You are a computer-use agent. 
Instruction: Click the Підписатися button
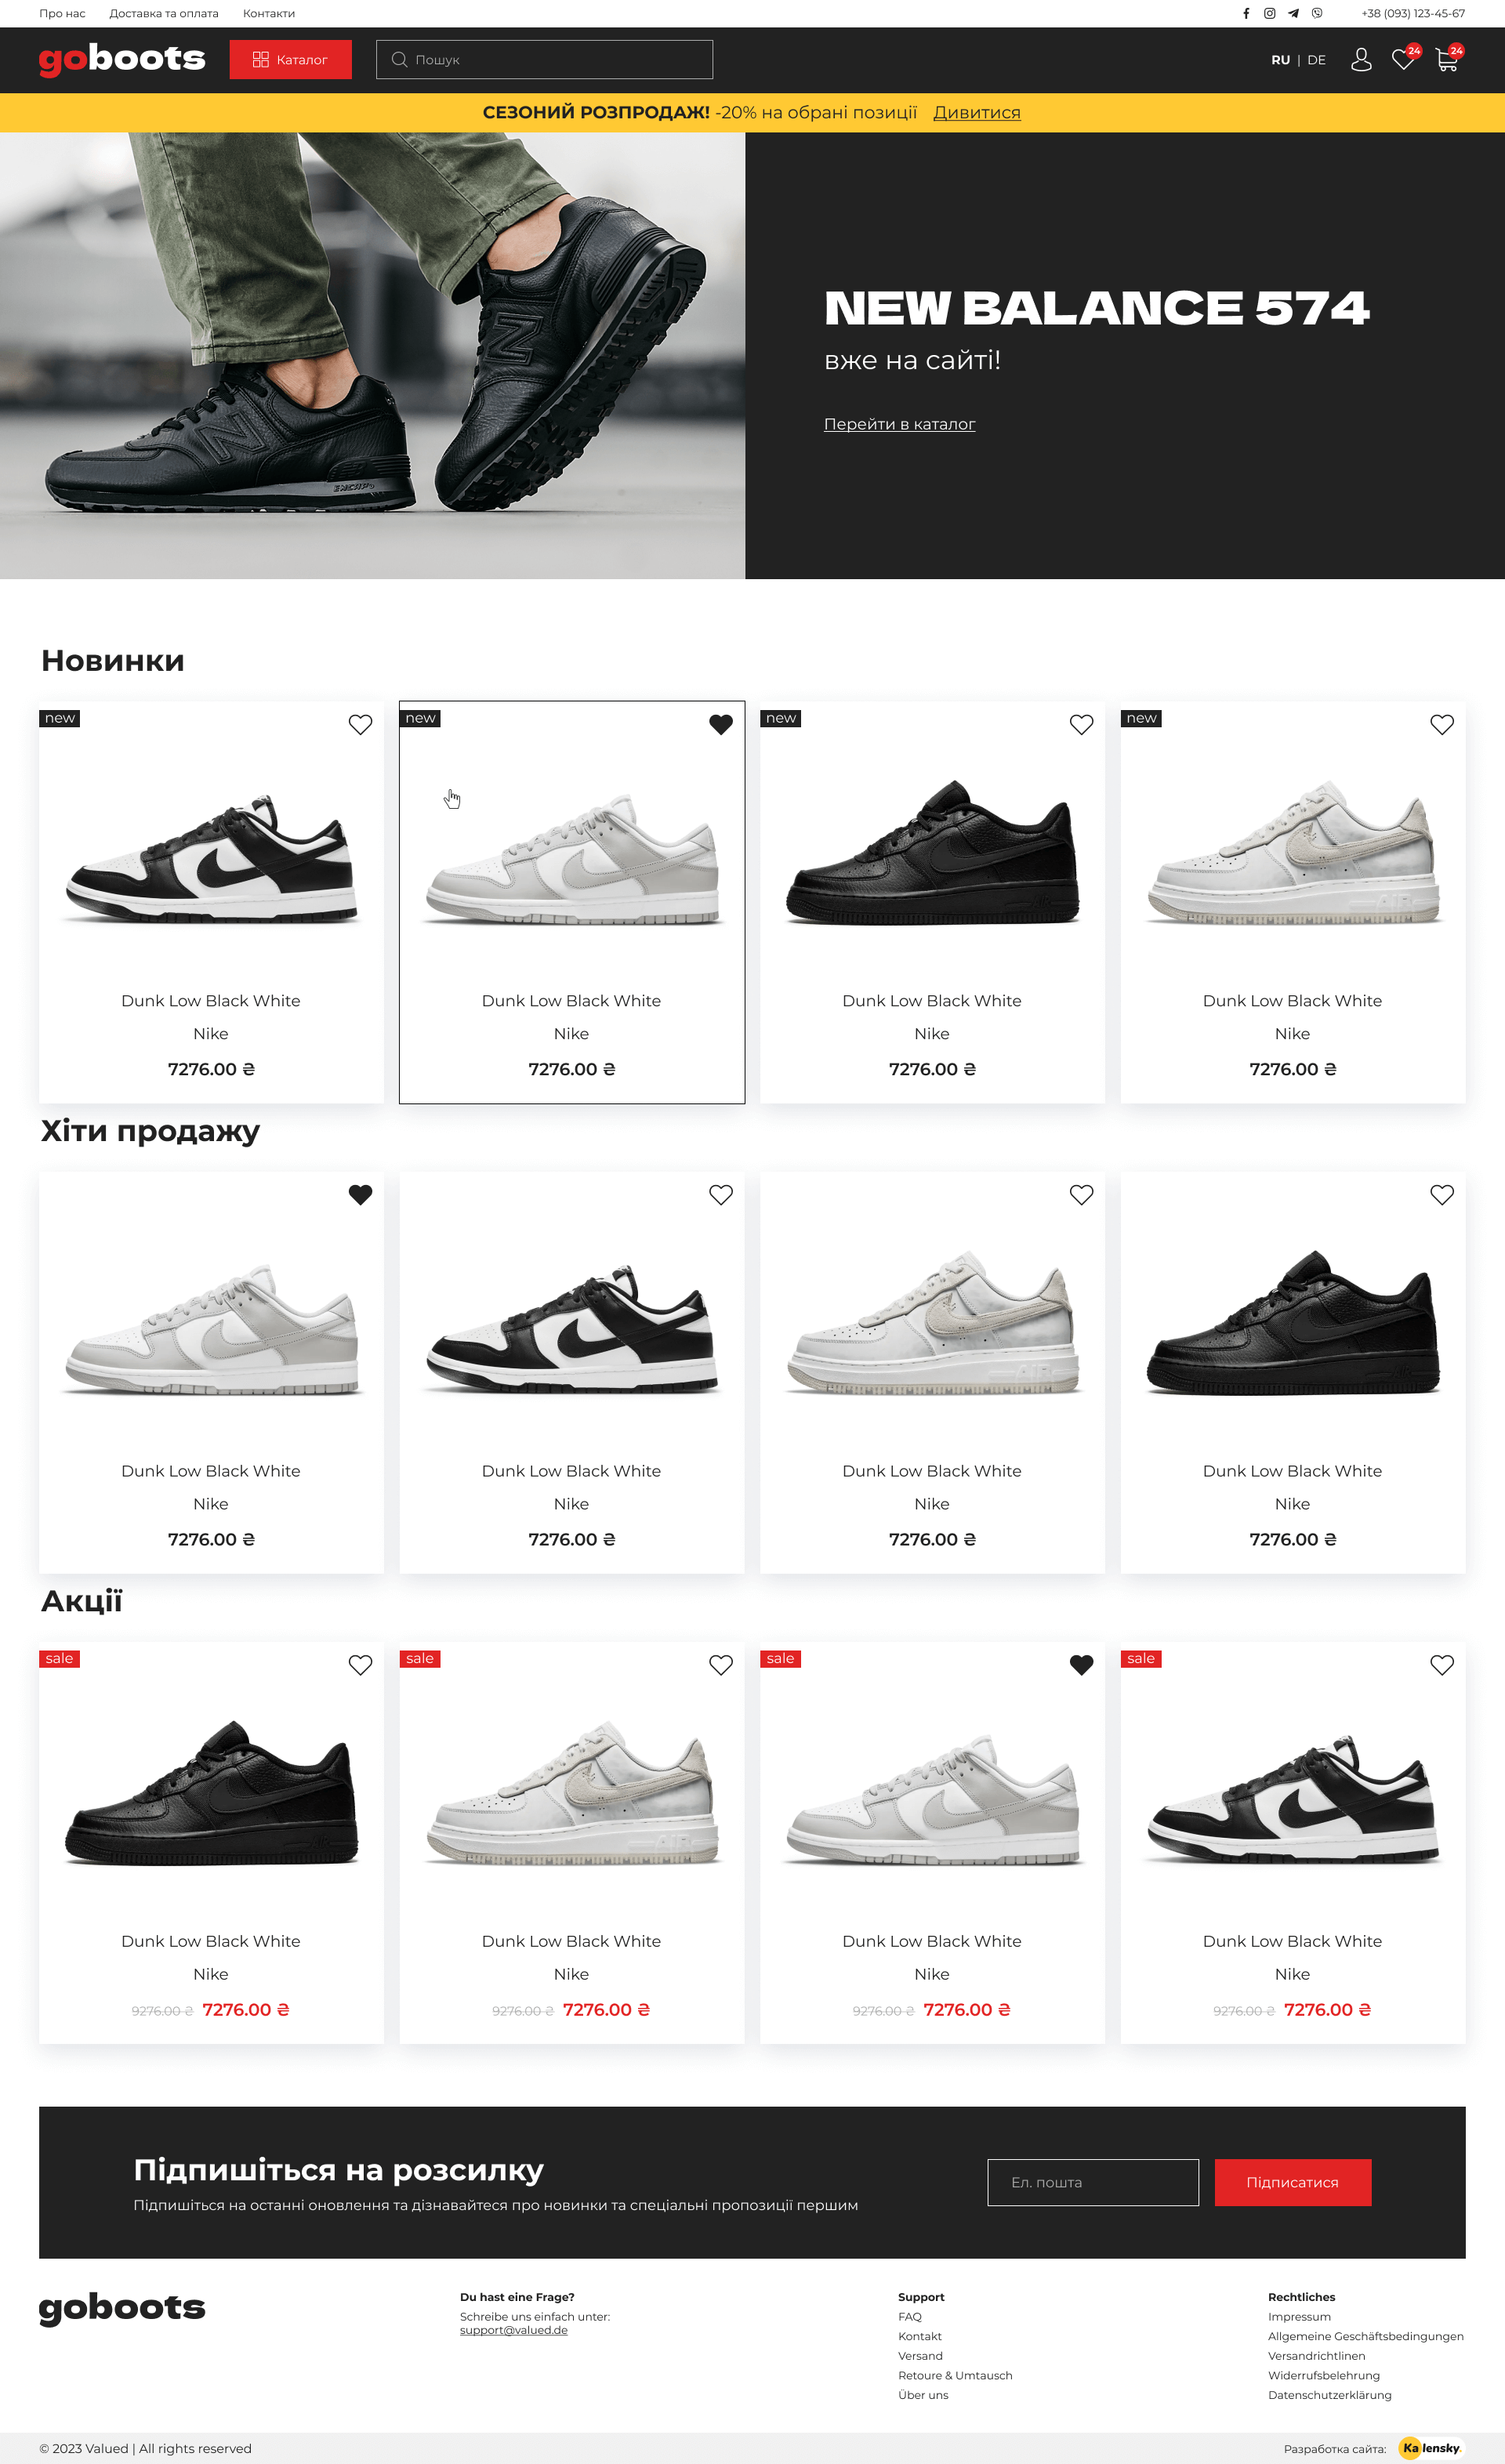[x=1292, y=2182]
